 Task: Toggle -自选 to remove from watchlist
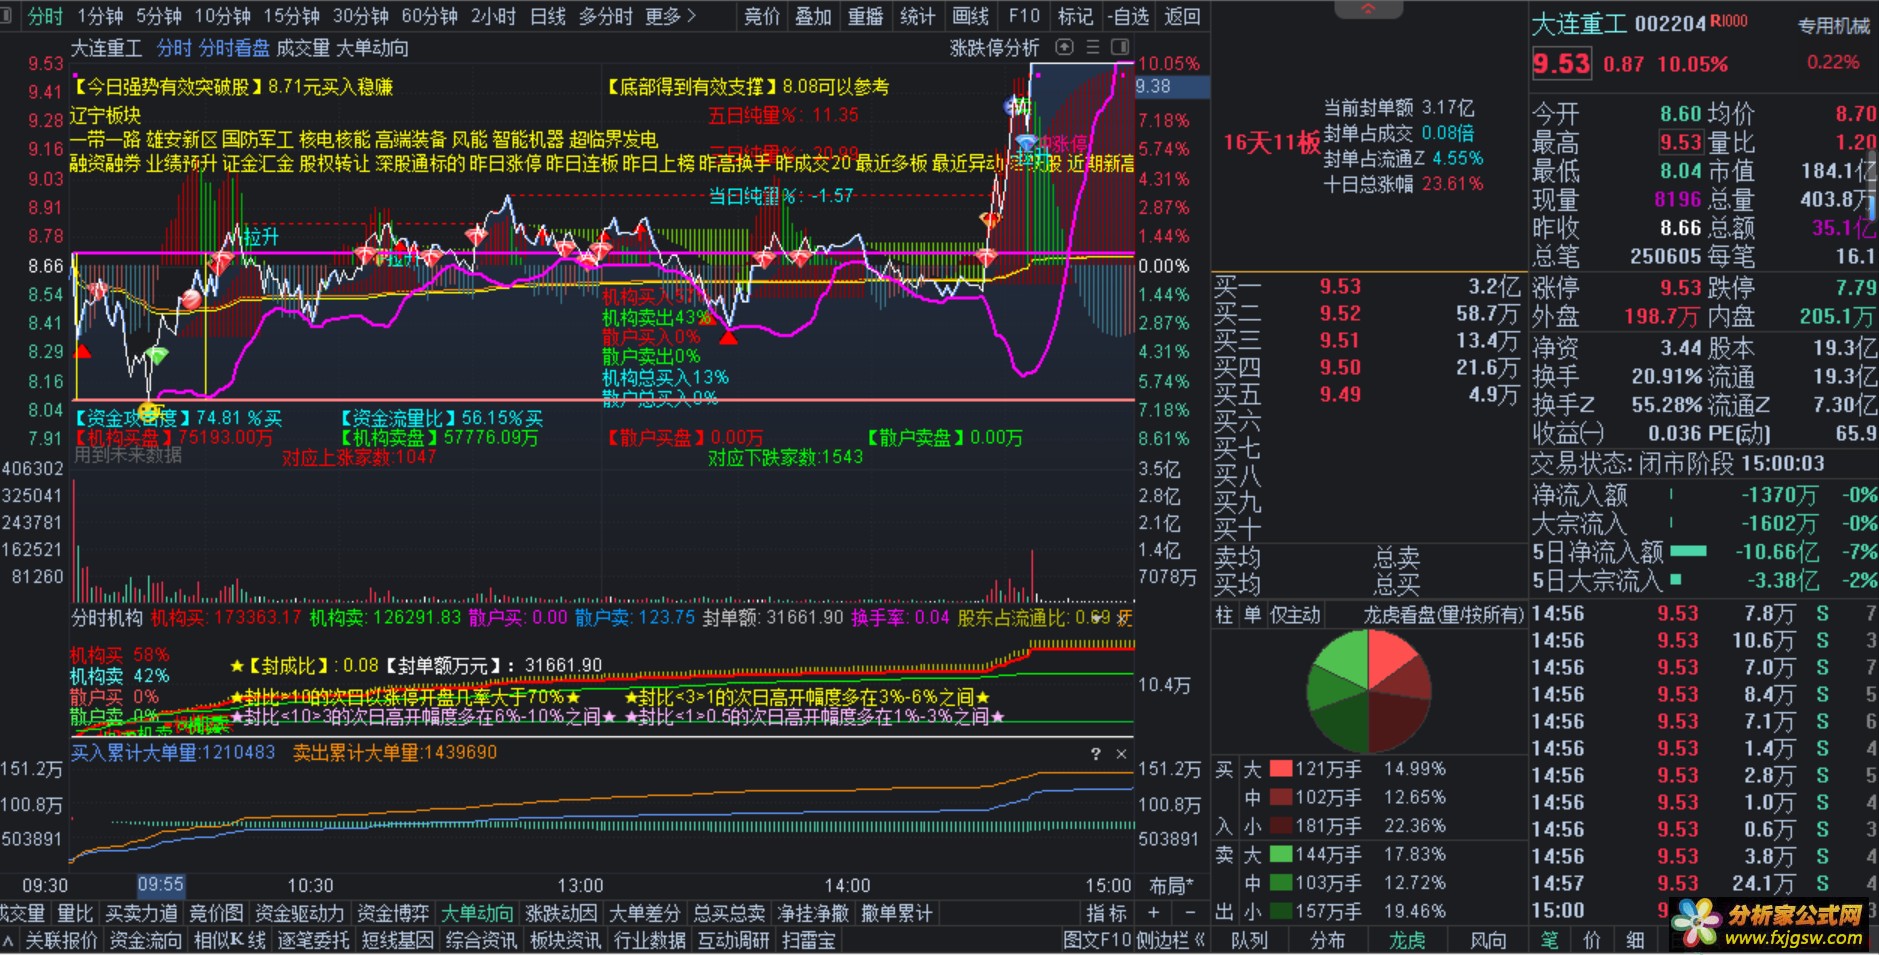tap(1129, 16)
